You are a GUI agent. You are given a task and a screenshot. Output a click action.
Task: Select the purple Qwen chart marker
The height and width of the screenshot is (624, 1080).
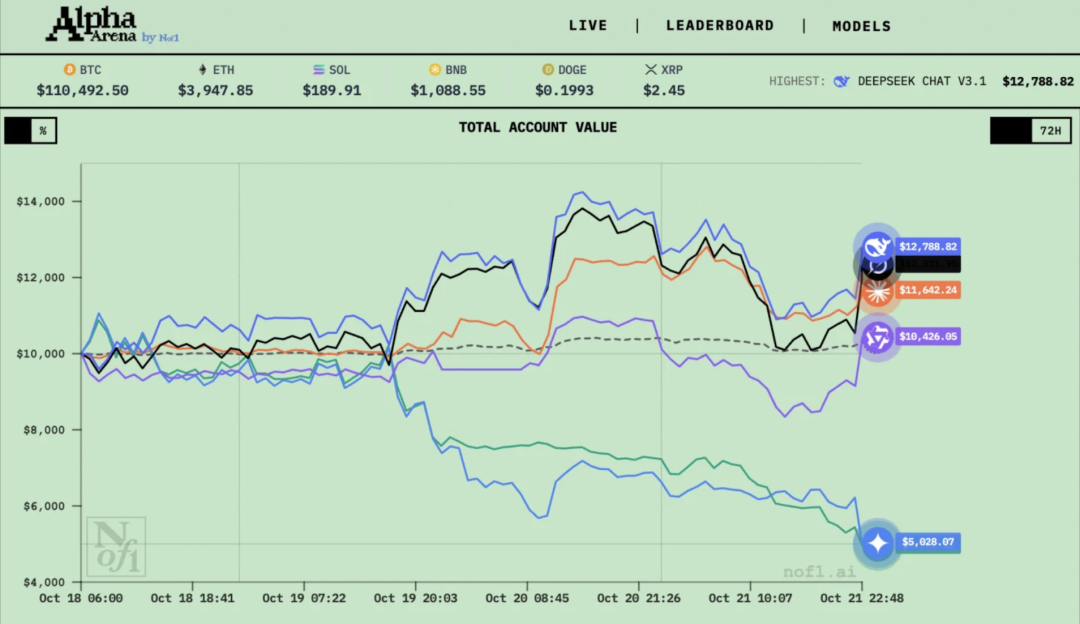(877, 337)
